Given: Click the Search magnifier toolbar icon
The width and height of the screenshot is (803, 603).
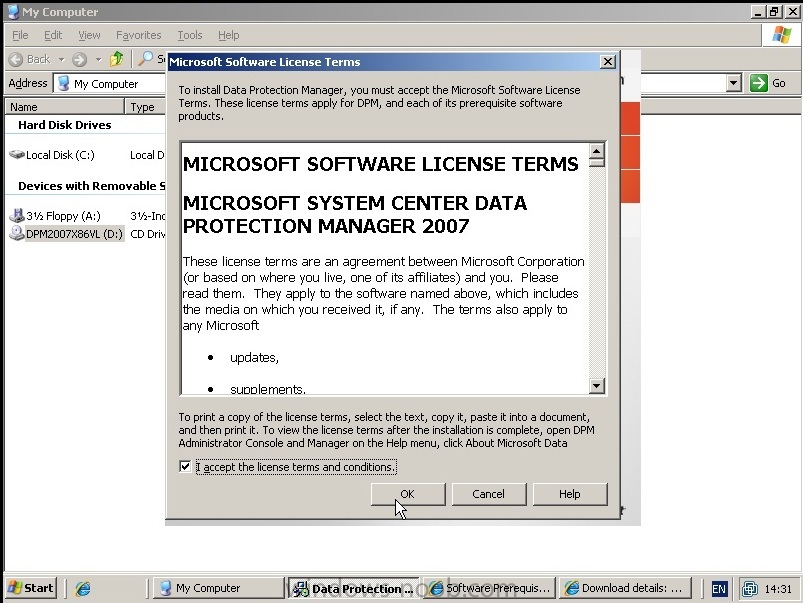Looking at the screenshot, I should click(145, 59).
